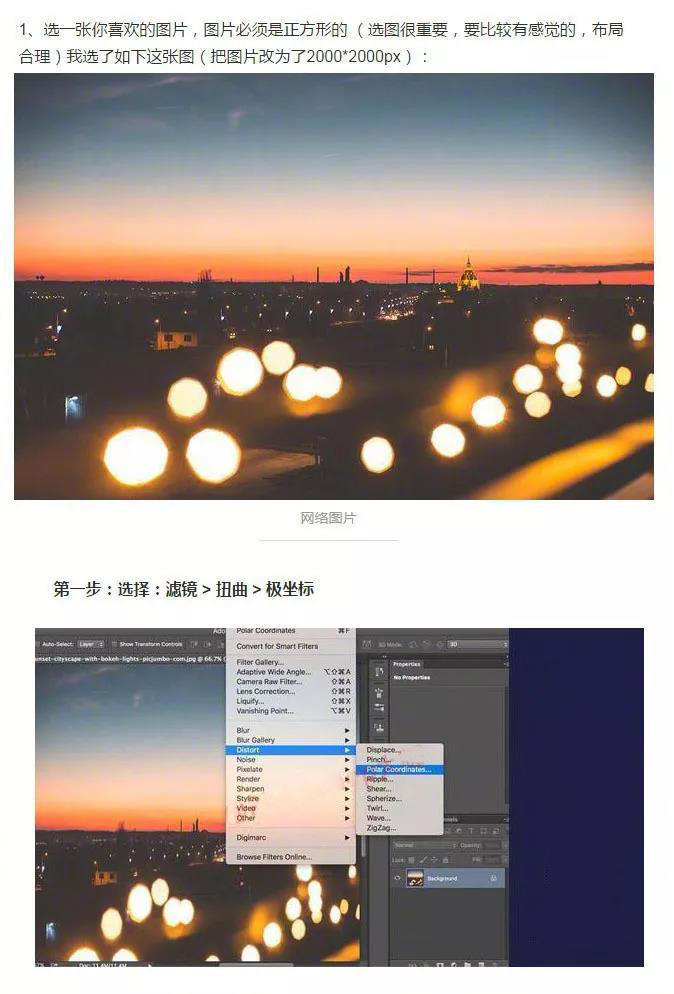Screen dimensions: 674x994
Task: Hide the Background layer eye icon
Action: (x=398, y=878)
